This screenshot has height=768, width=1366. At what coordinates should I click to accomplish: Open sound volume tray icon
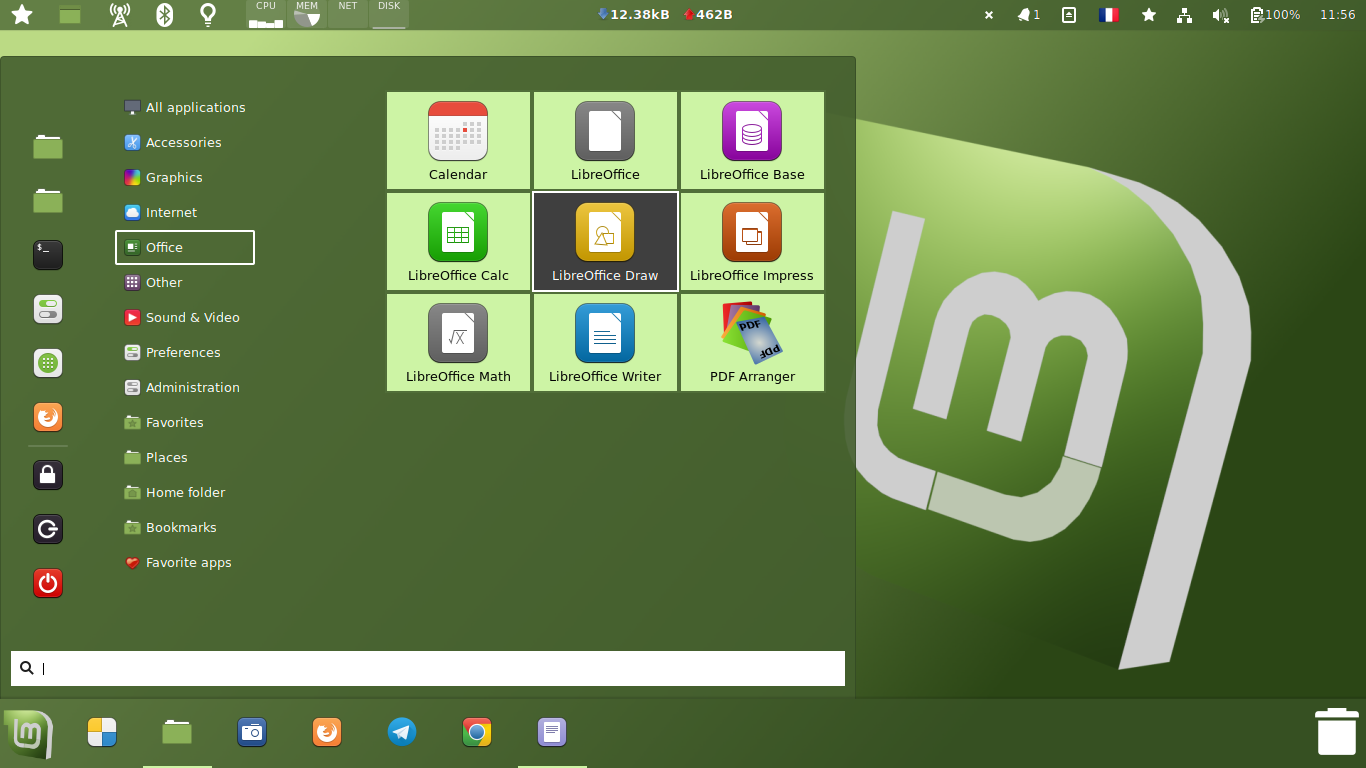pyautogui.click(x=1221, y=14)
